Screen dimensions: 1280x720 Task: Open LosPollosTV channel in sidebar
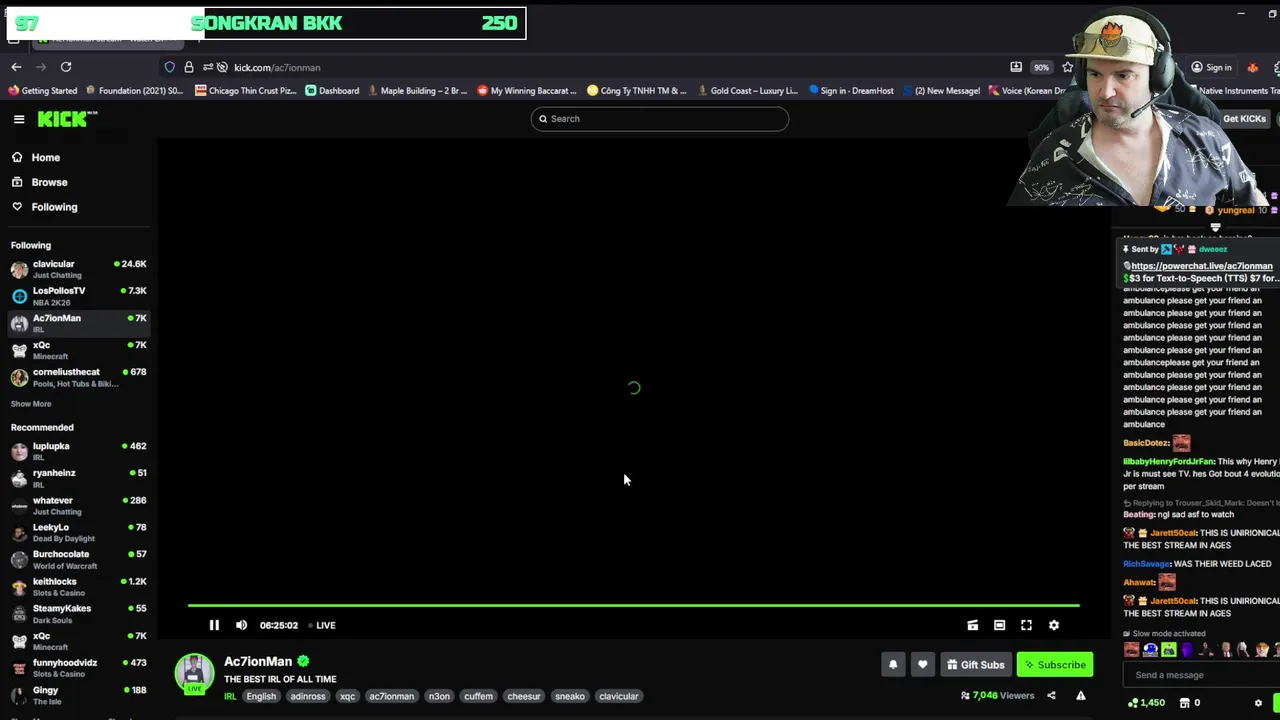79,296
